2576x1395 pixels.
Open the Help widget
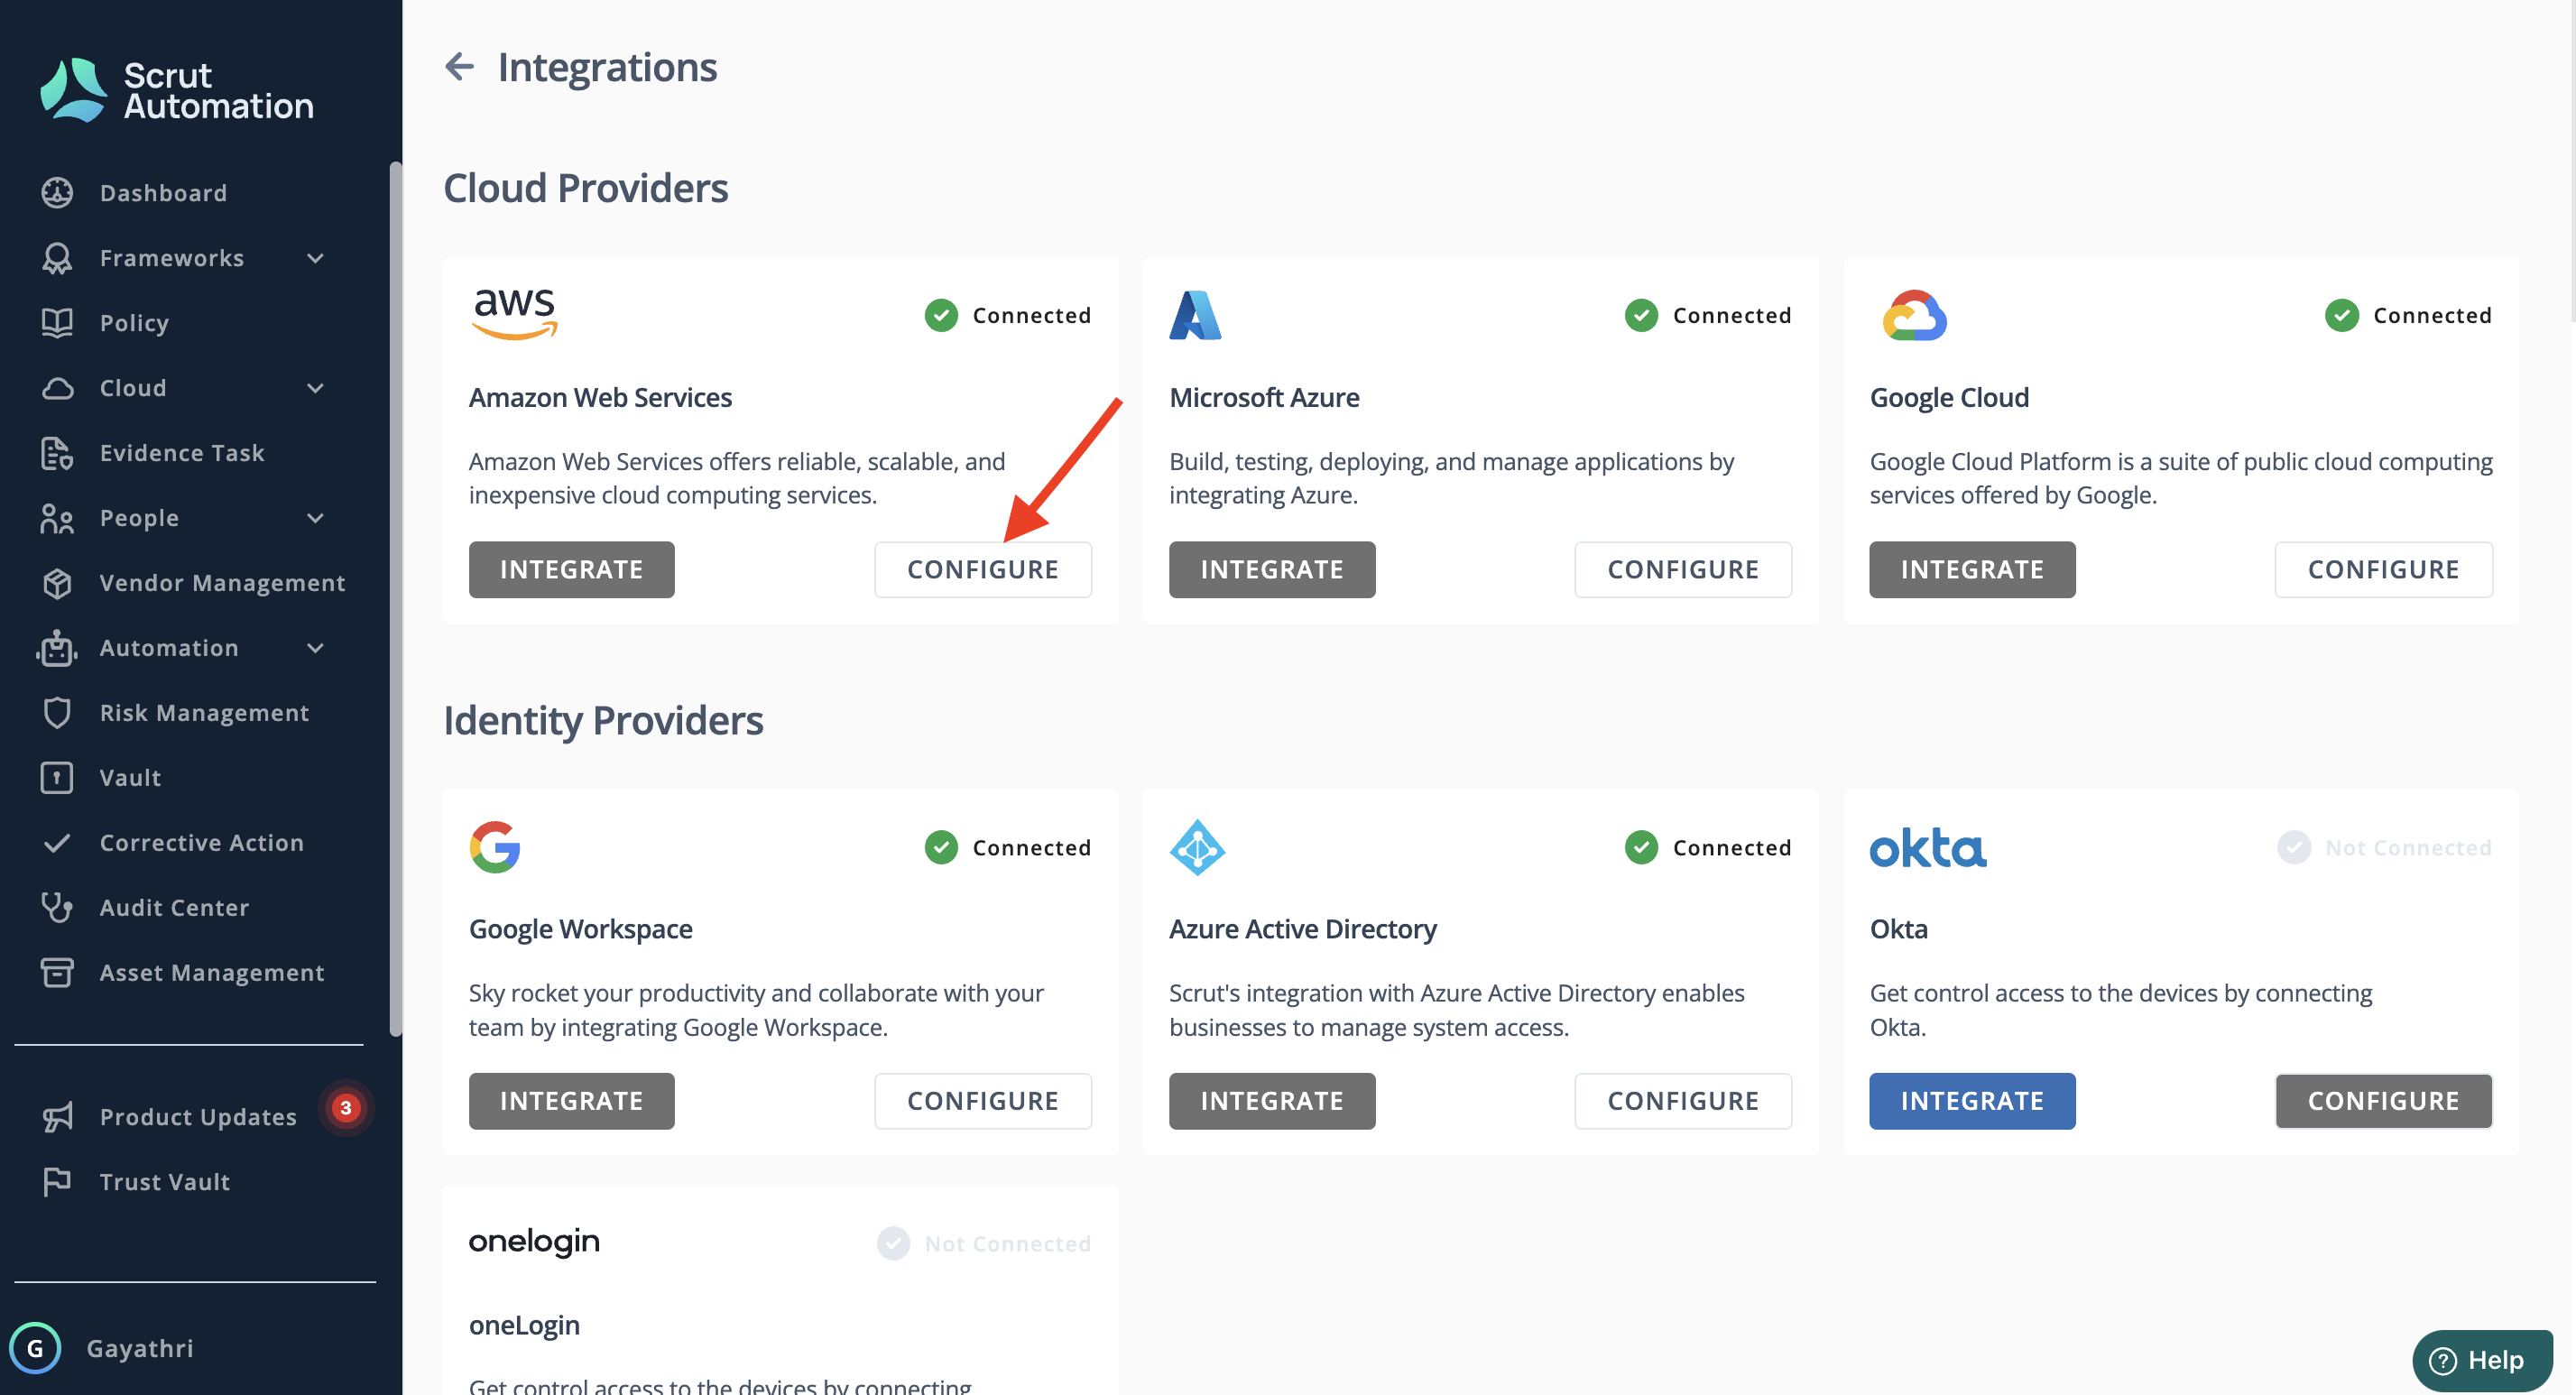pos(2482,1360)
